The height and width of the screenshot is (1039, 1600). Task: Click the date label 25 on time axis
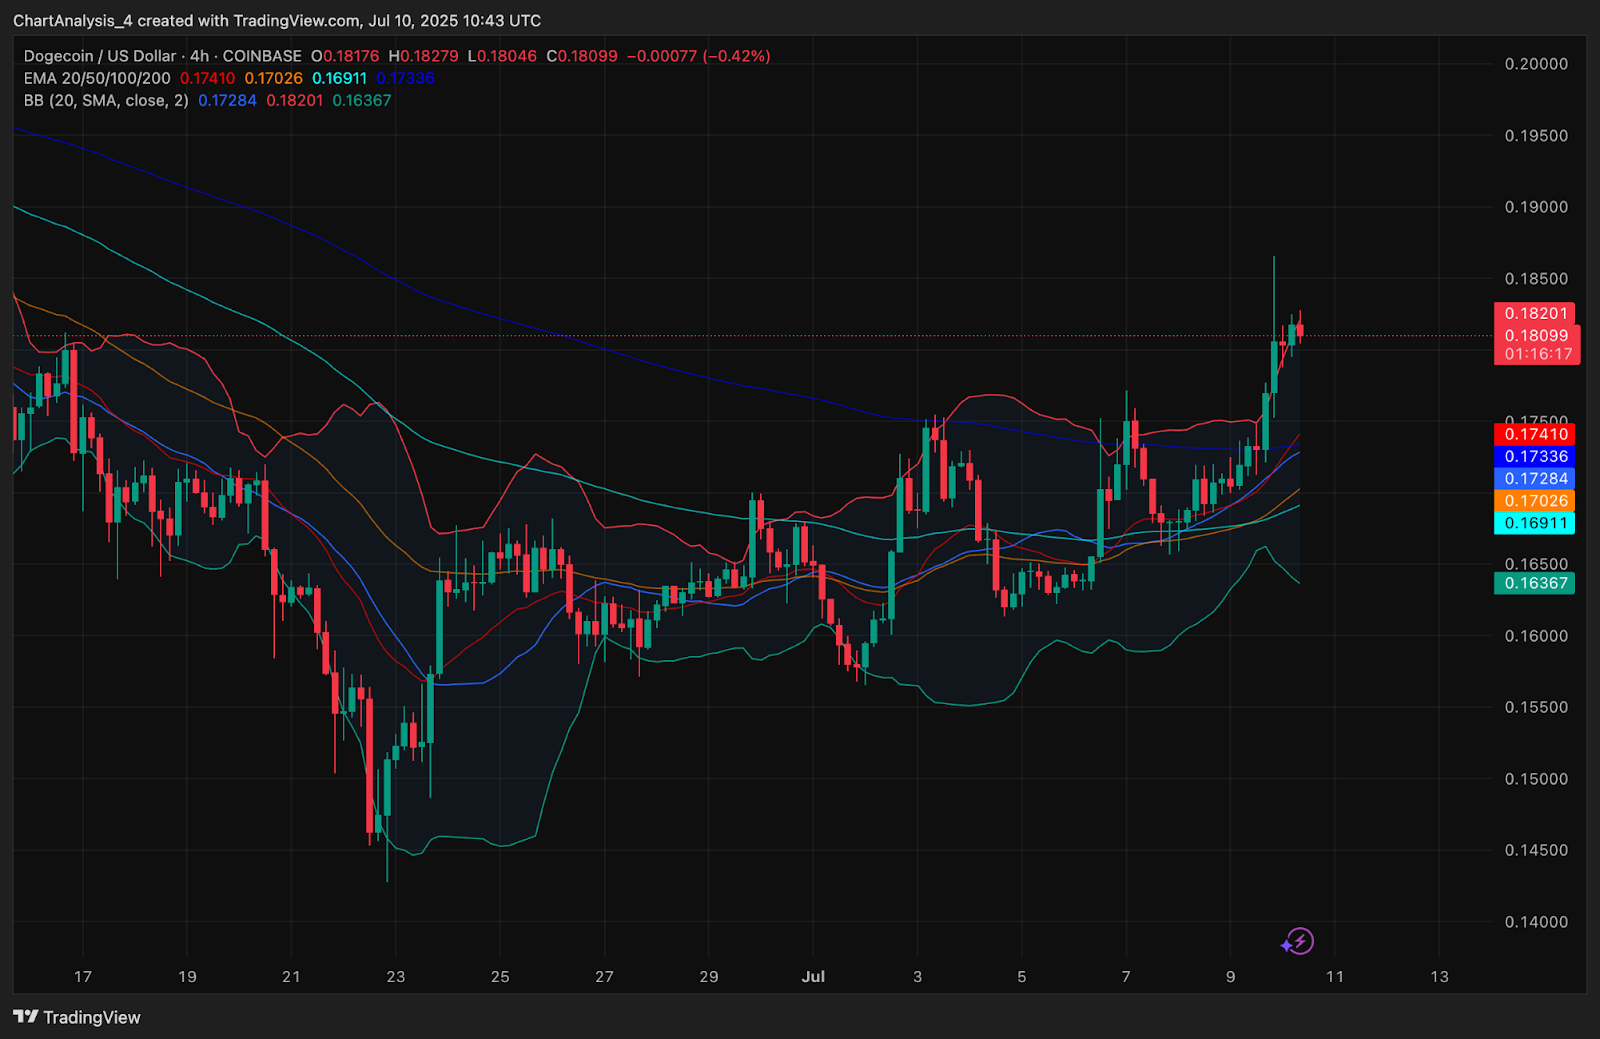[500, 976]
